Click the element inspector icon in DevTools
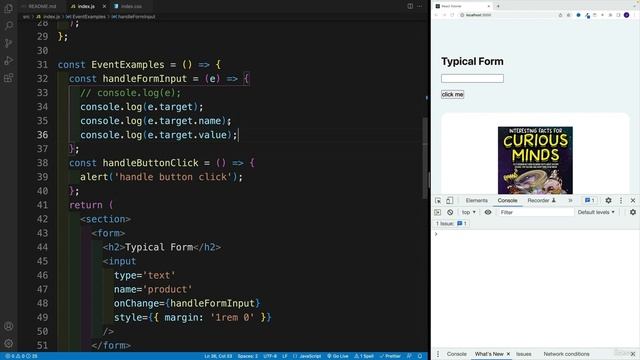The height and width of the screenshot is (360, 640). pyautogui.click(x=438, y=200)
